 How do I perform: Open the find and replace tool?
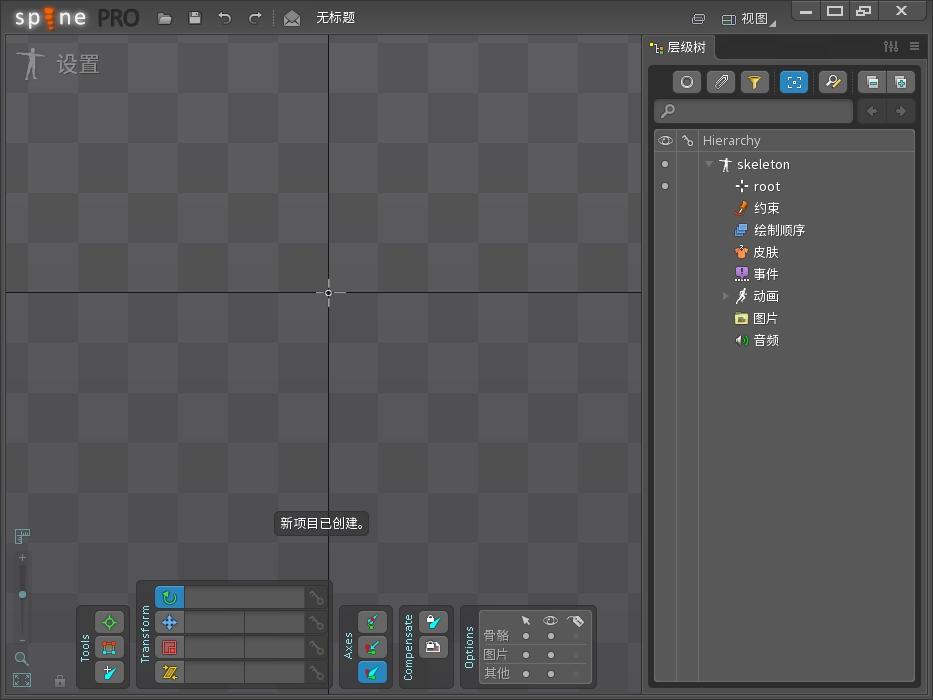click(x=832, y=82)
